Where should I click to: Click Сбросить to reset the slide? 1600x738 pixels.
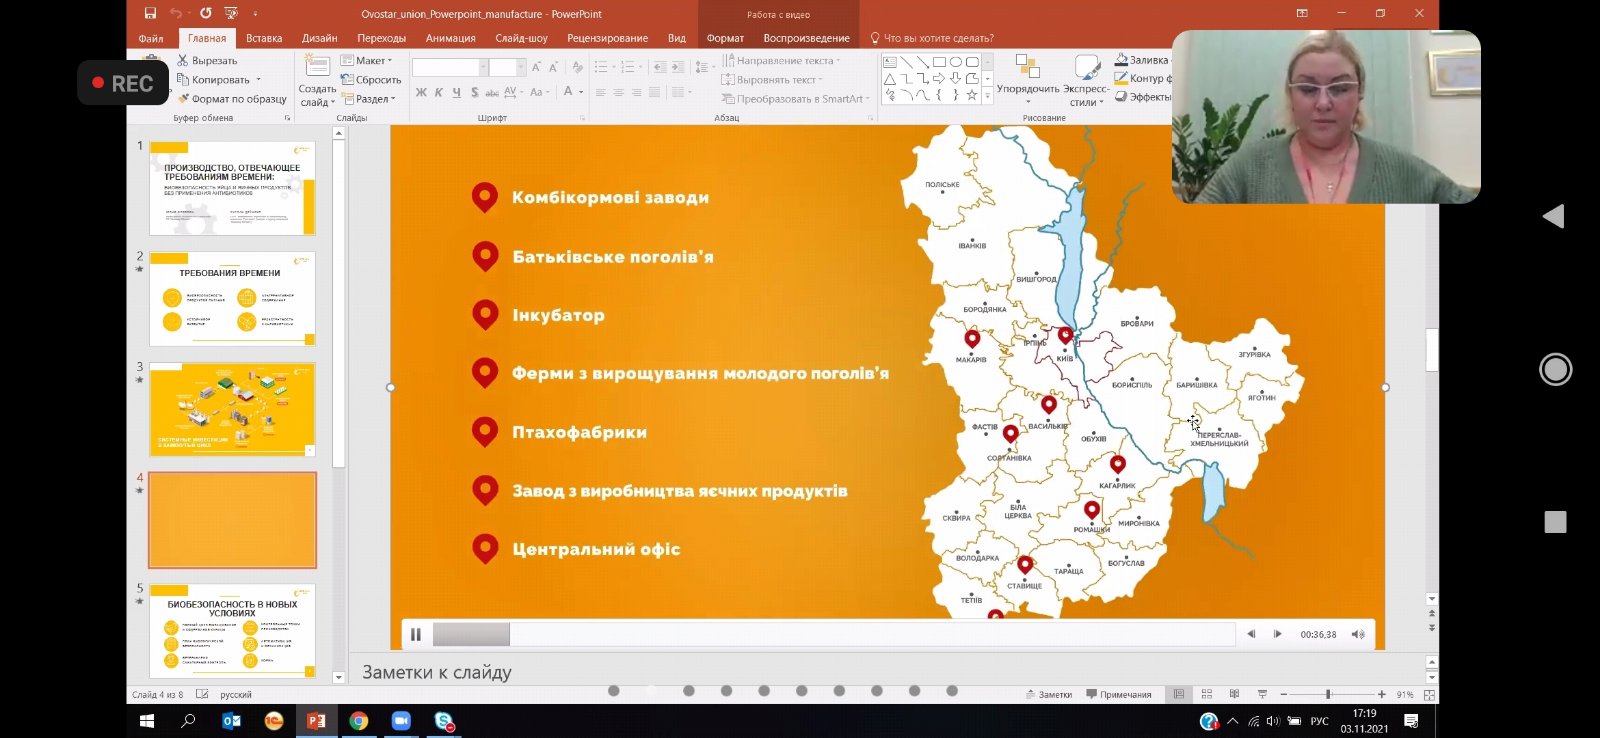[x=371, y=80]
